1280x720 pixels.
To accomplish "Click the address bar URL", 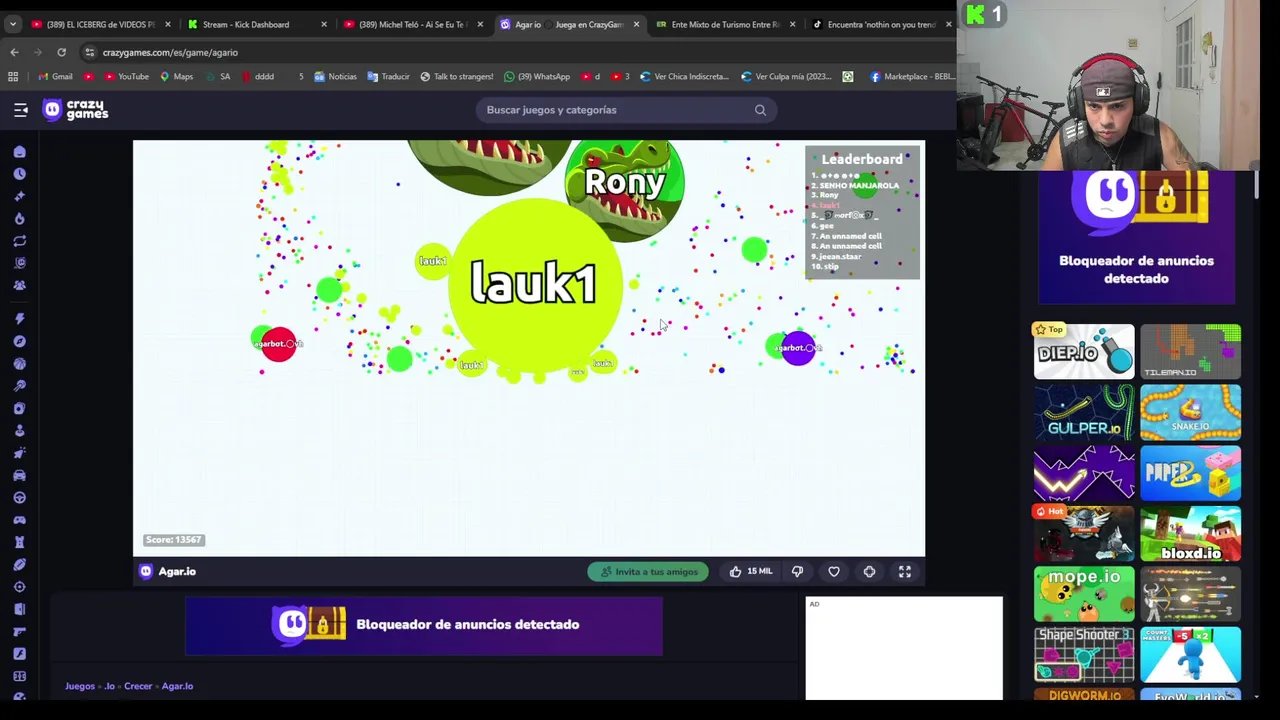I will click(x=170, y=52).
